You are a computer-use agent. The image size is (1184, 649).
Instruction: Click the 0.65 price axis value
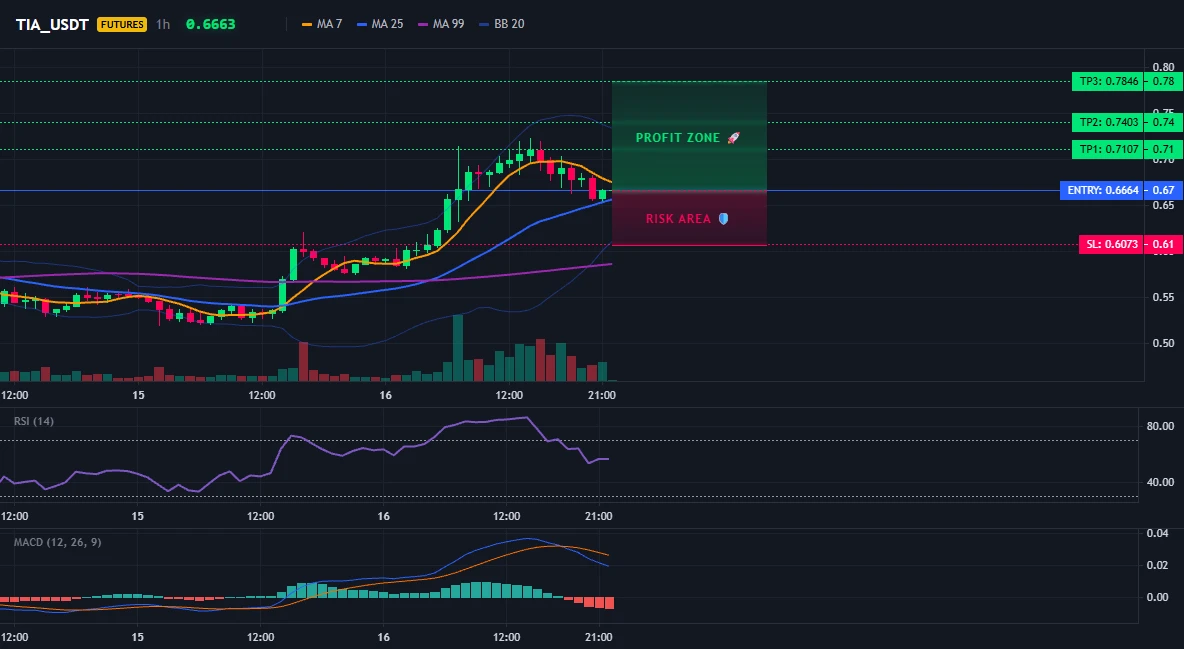[1164, 206]
